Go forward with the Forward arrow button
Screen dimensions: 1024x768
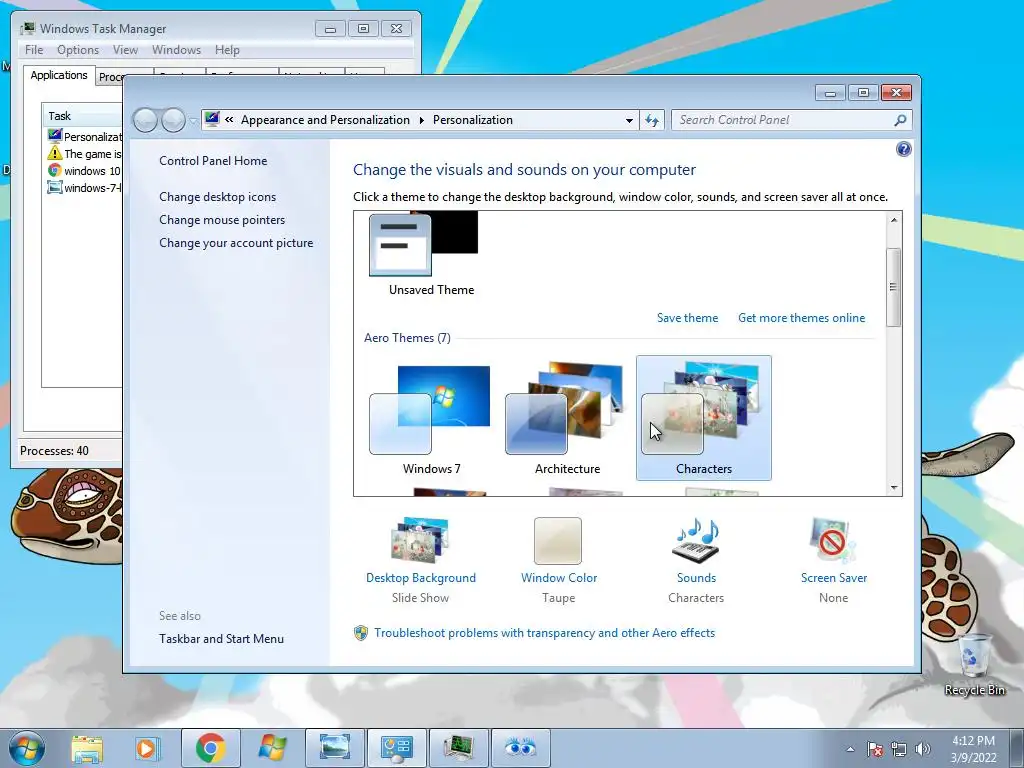[173, 120]
